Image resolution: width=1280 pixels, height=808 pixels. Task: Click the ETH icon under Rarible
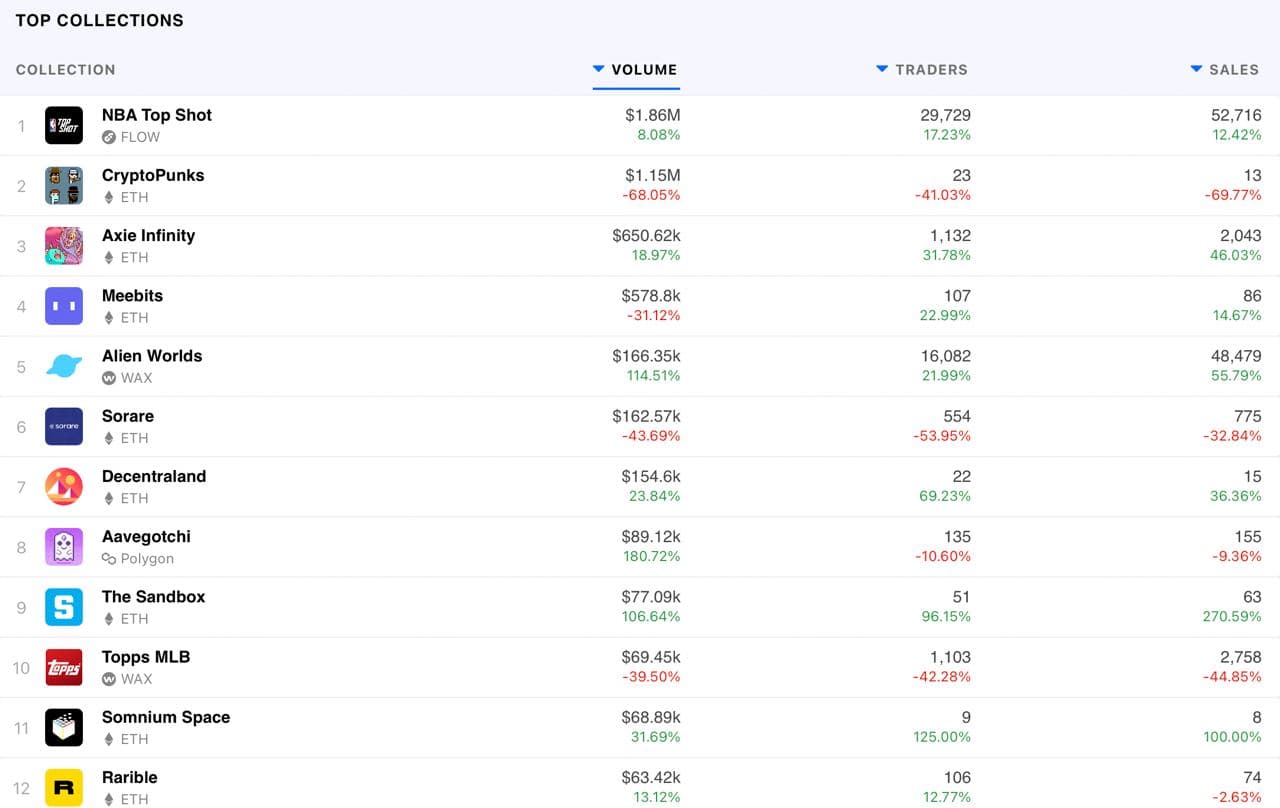[x=109, y=799]
